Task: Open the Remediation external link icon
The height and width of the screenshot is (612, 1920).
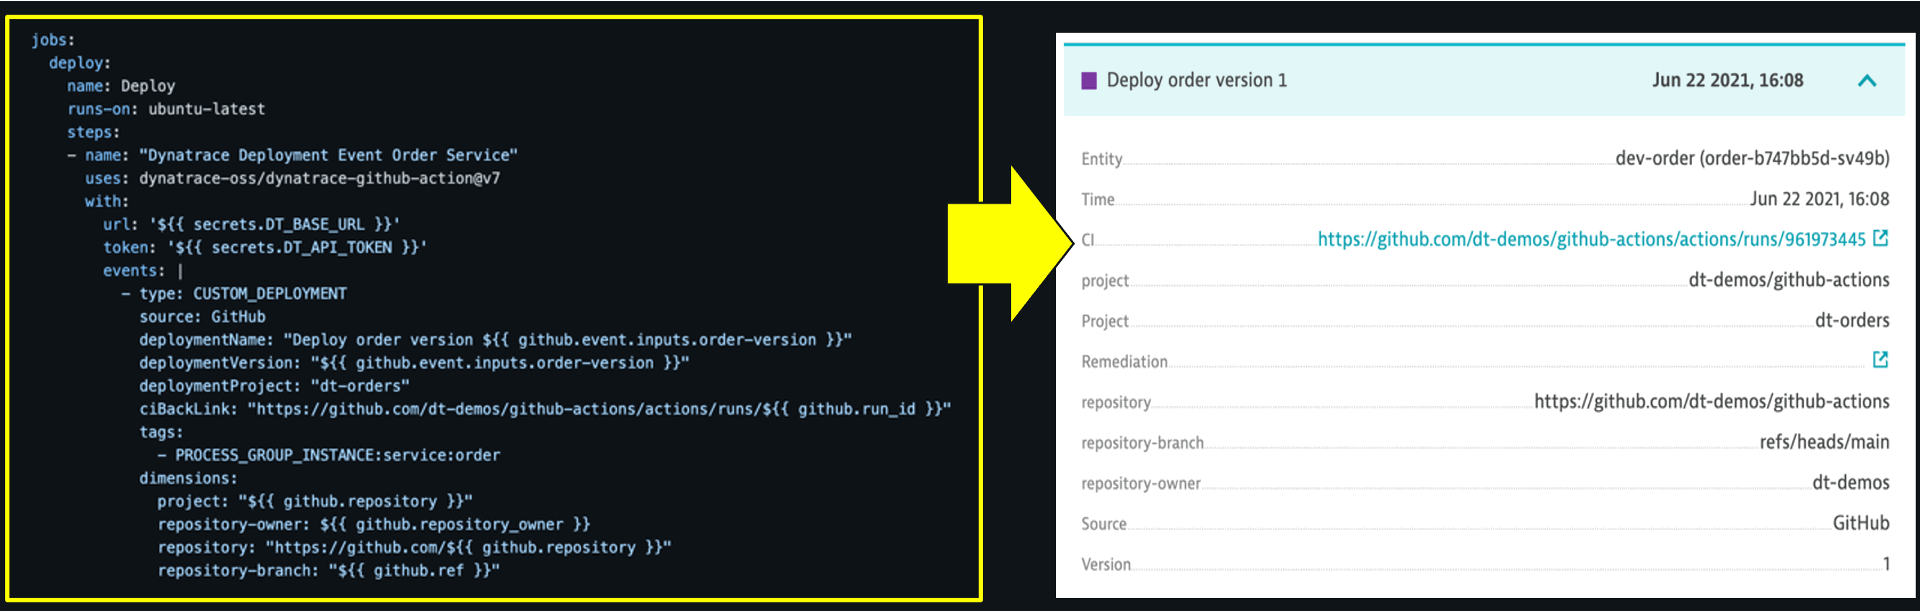Action: (x=1880, y=360)
